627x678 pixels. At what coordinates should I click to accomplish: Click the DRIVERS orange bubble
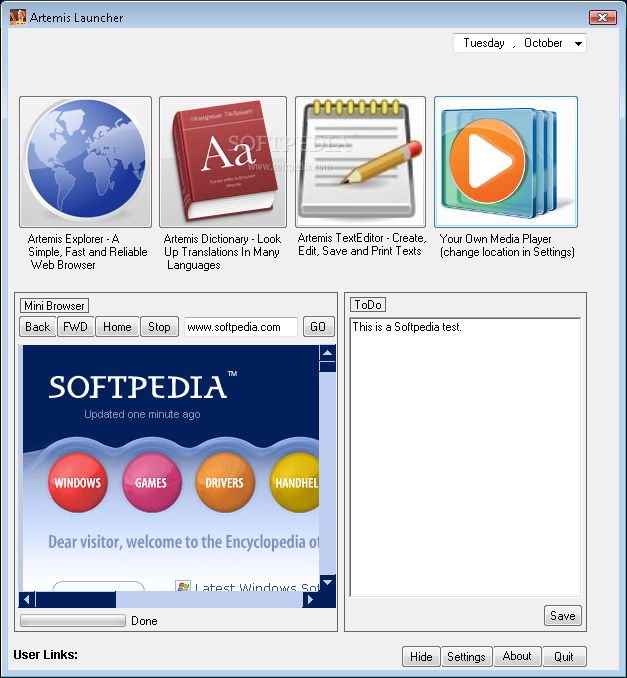[225, 483]
